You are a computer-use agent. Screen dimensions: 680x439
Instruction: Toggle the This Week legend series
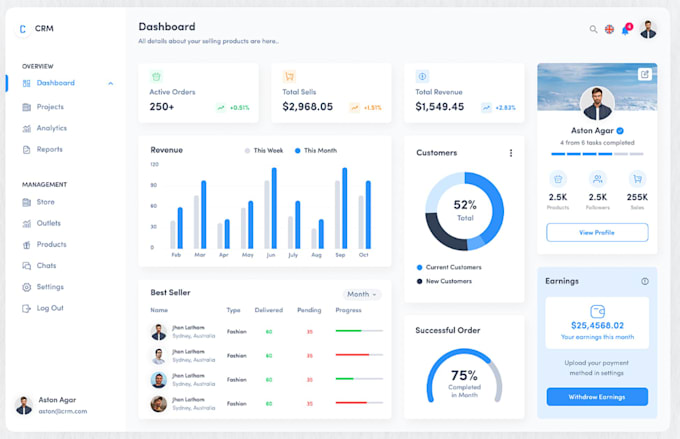click(x=264, y=151)
